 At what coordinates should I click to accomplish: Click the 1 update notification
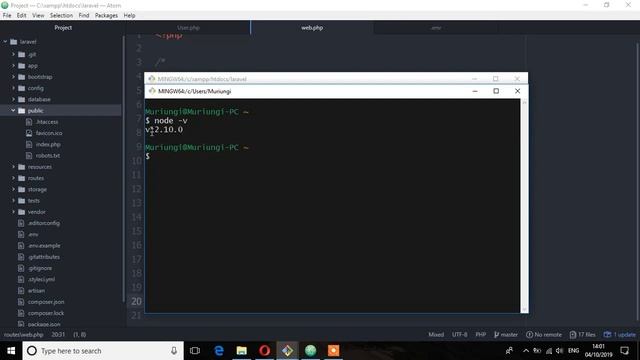[x=620, y=335]
